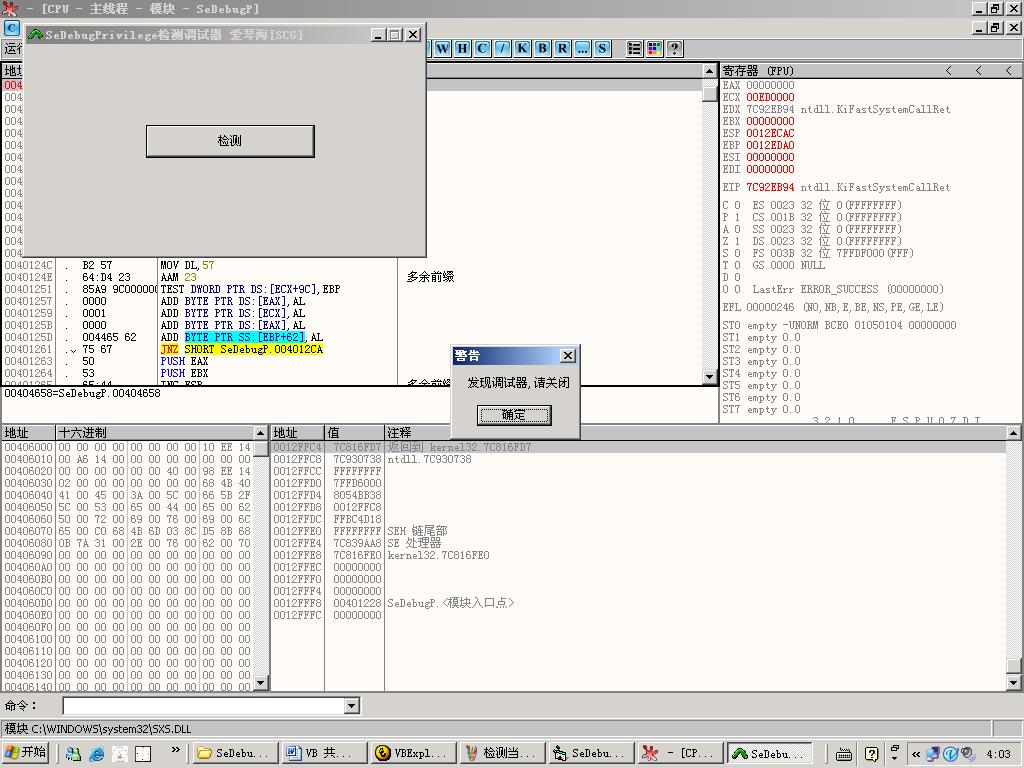Screen dimensions: 1024x768
Task: Click the show desktop quick launch icon
Action: coord(143,754)
